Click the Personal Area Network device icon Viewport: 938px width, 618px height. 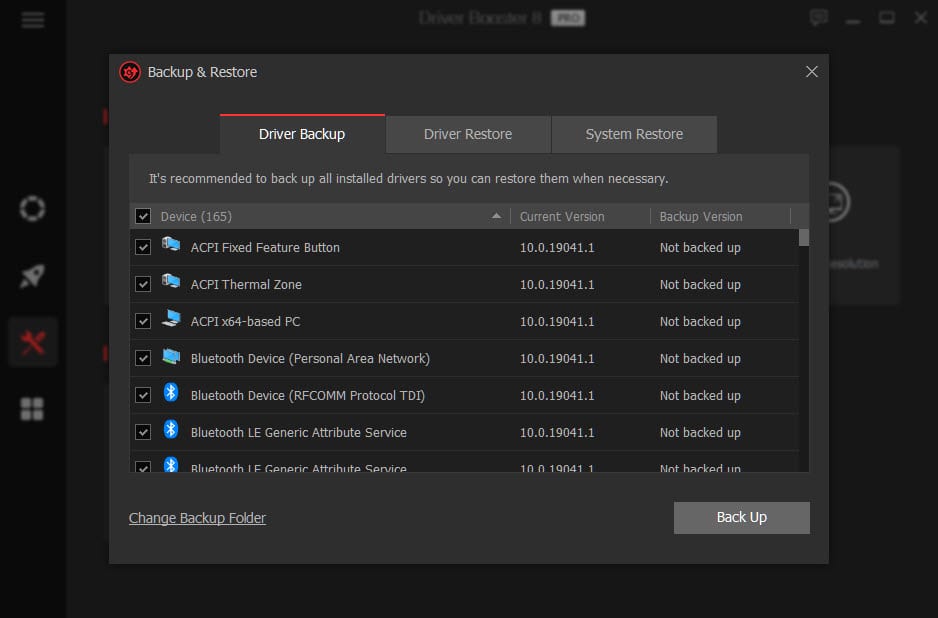tap(171, 357)
